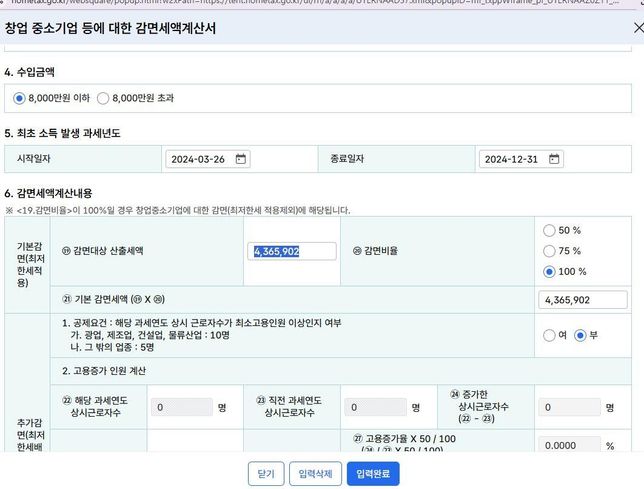Open calendar picker for 시작일자 date
This screenshot has width=644, height=489.
pos(241,159)
